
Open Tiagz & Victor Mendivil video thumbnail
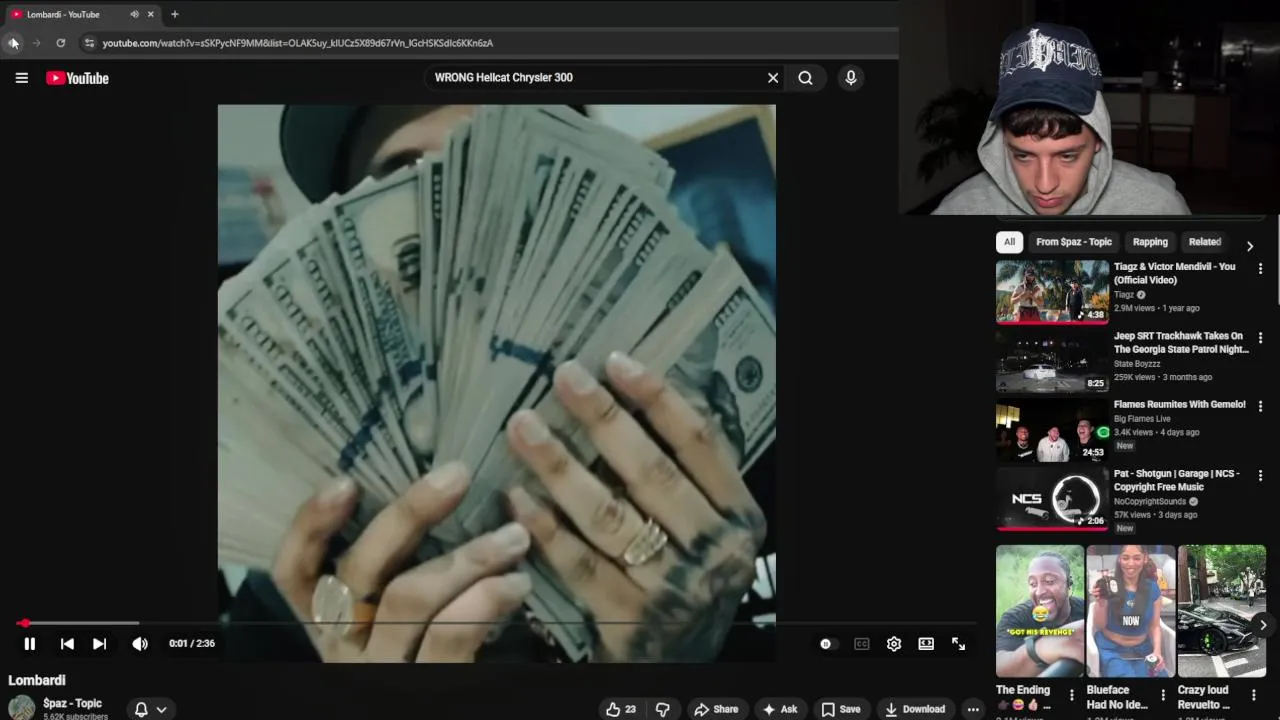1052,292
